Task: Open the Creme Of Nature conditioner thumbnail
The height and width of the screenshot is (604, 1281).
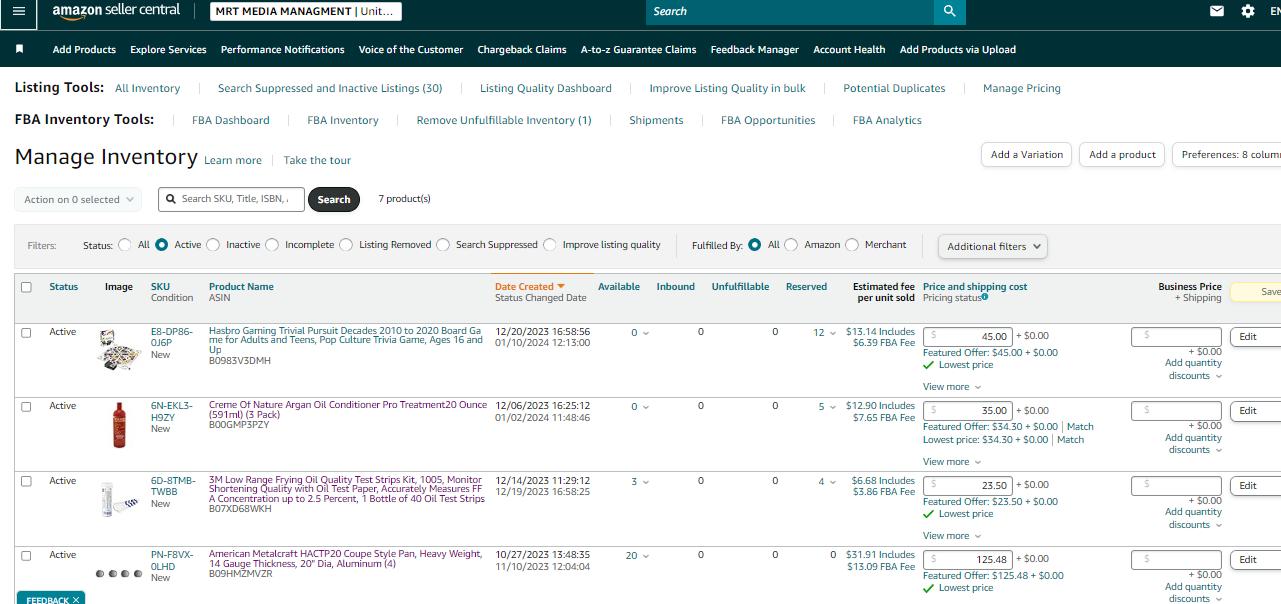Action: click(119, 424)
